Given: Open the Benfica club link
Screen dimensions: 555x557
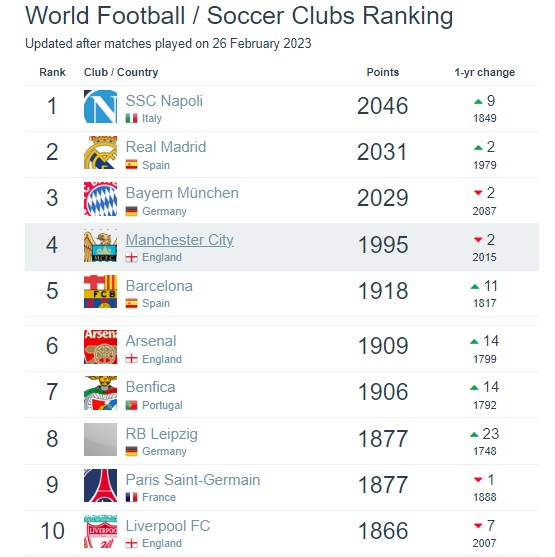Looking at the screenshot, I should [x=151, y=387].
